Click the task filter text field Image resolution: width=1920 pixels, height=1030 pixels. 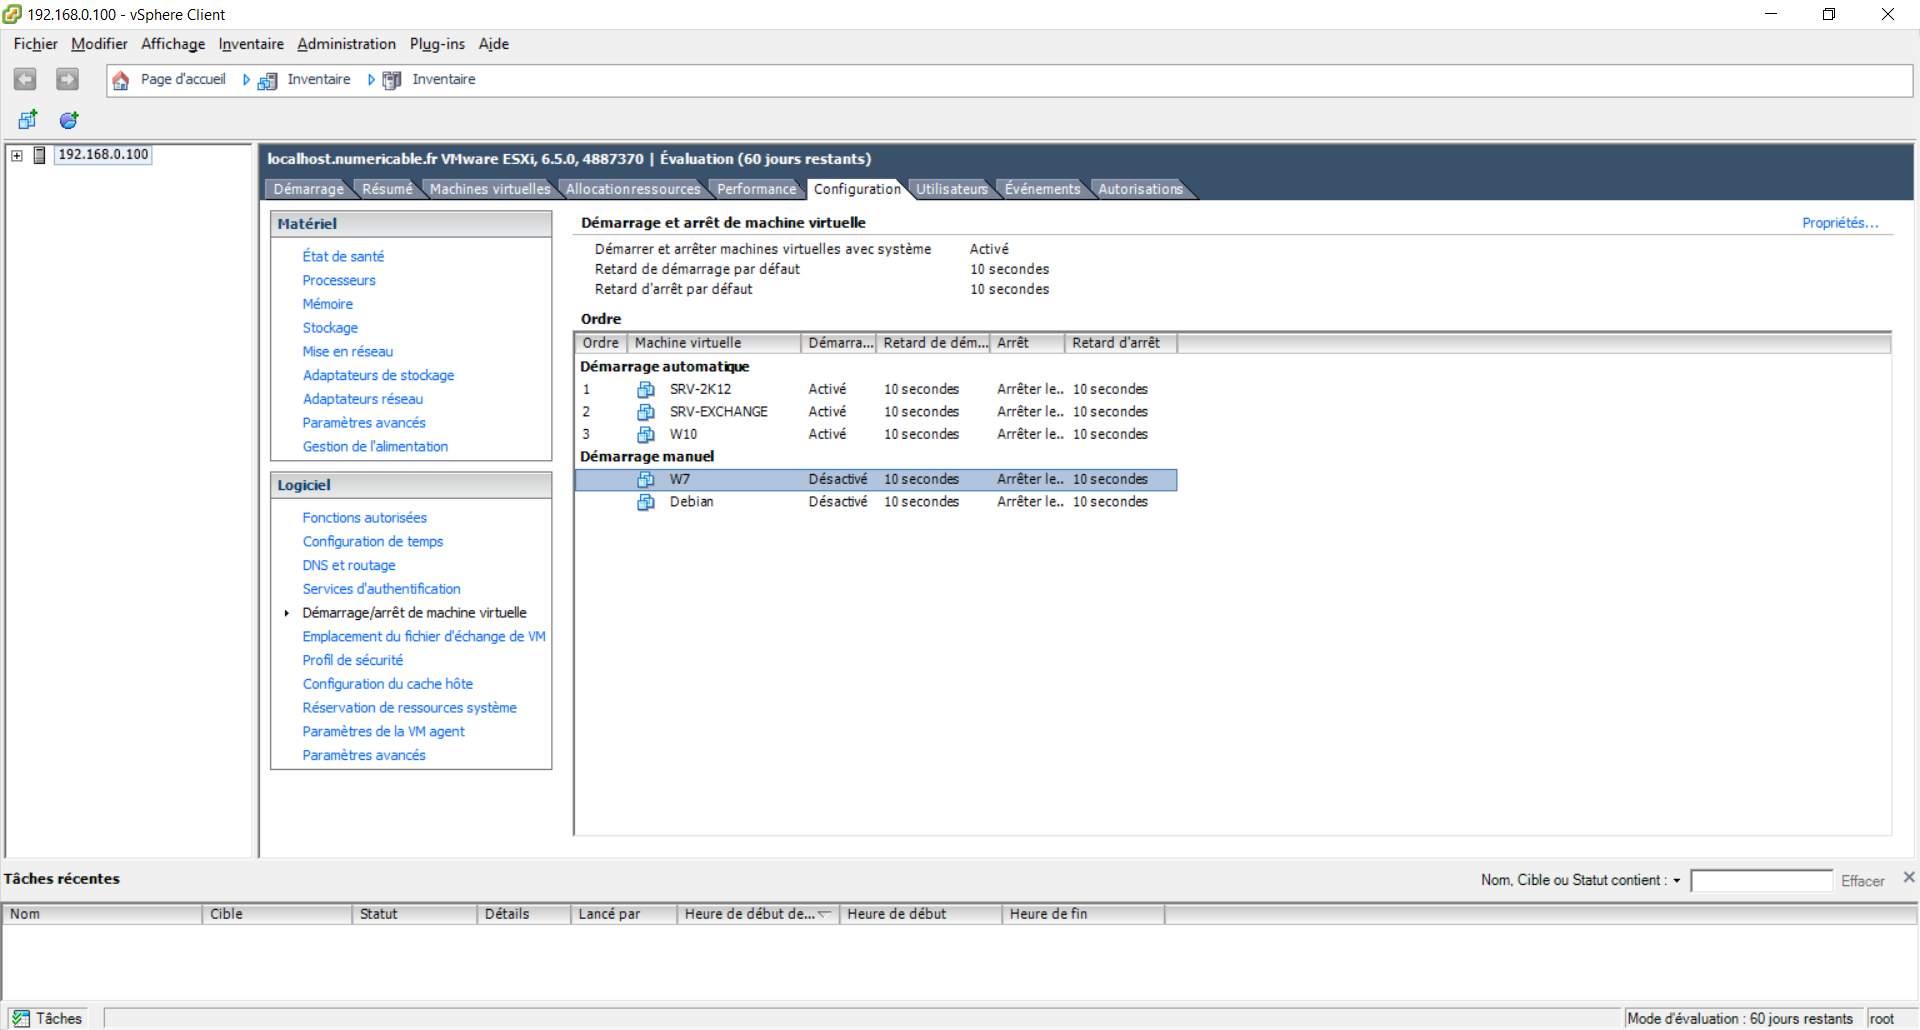point(1761,881)
